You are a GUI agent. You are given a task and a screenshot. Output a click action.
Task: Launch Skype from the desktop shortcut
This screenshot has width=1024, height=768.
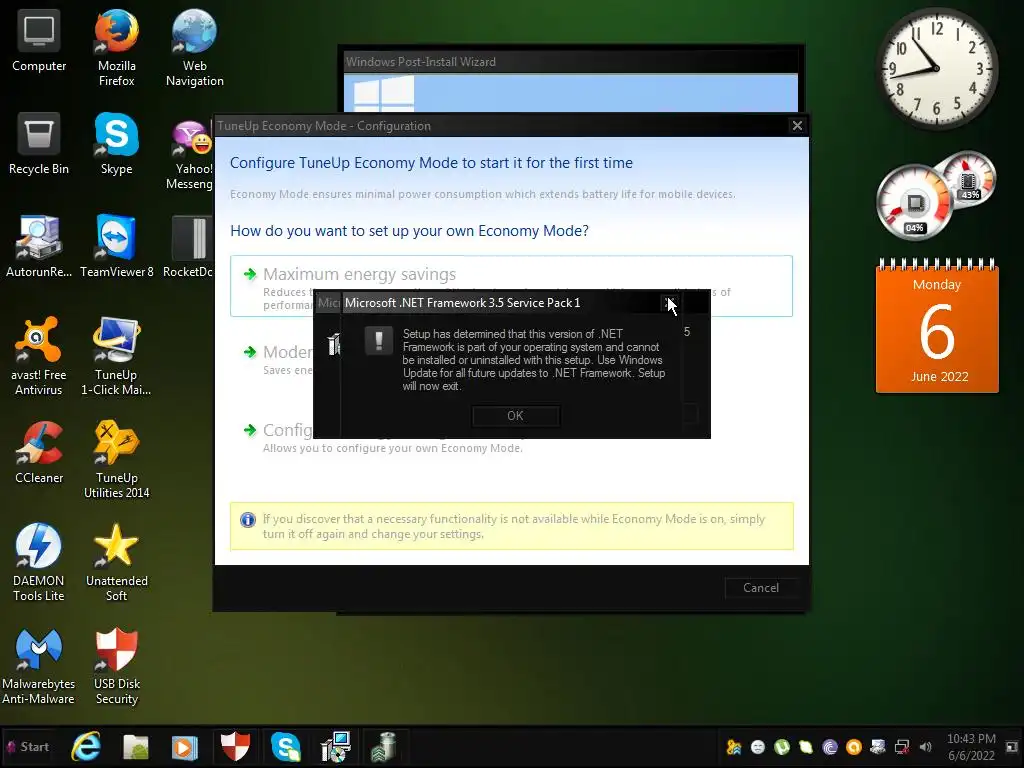[x=116, y=144]
